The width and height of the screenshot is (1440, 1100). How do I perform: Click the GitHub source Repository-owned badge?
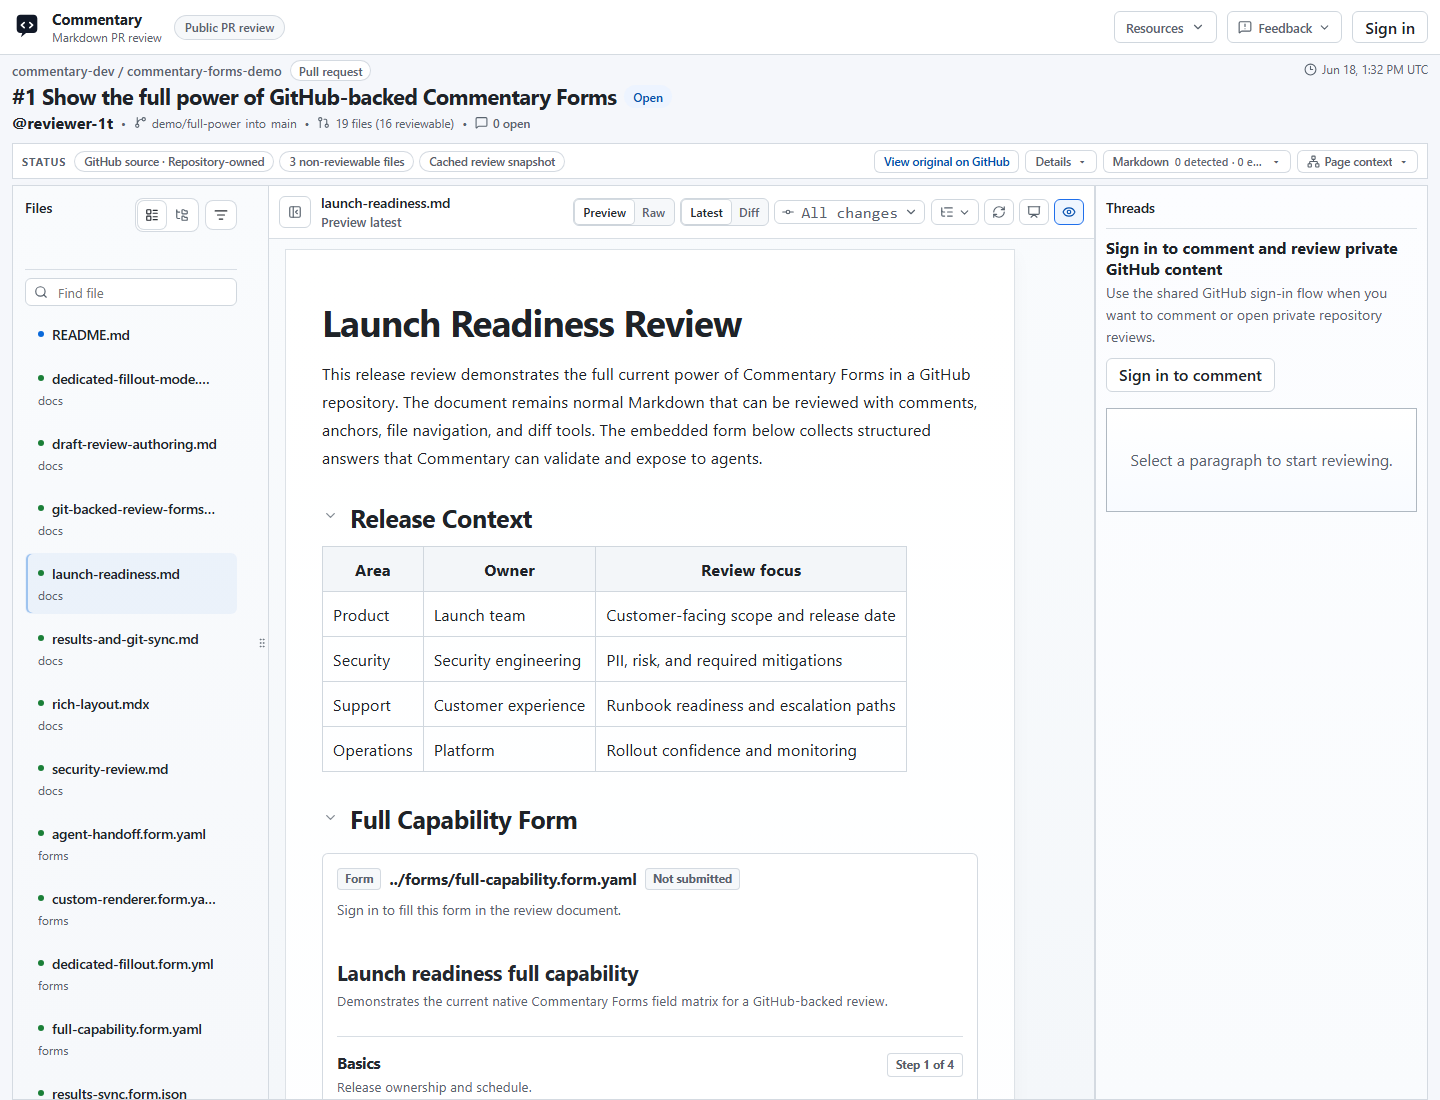pyautogui.click(x=174, y=162)
